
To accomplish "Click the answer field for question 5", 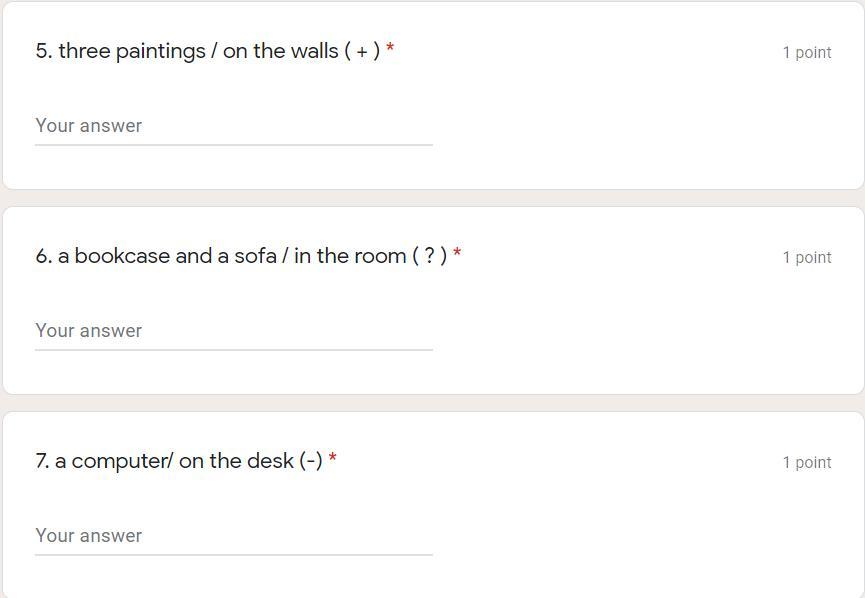I will coord(233,126).
